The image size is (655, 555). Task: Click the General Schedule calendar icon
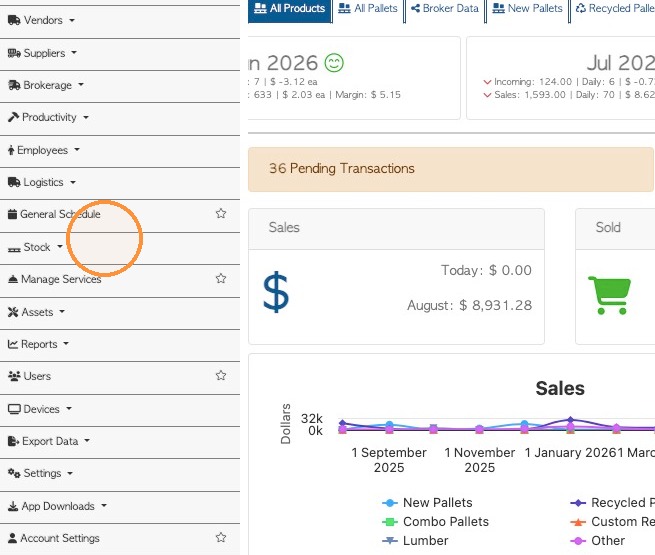pos(13,214)
